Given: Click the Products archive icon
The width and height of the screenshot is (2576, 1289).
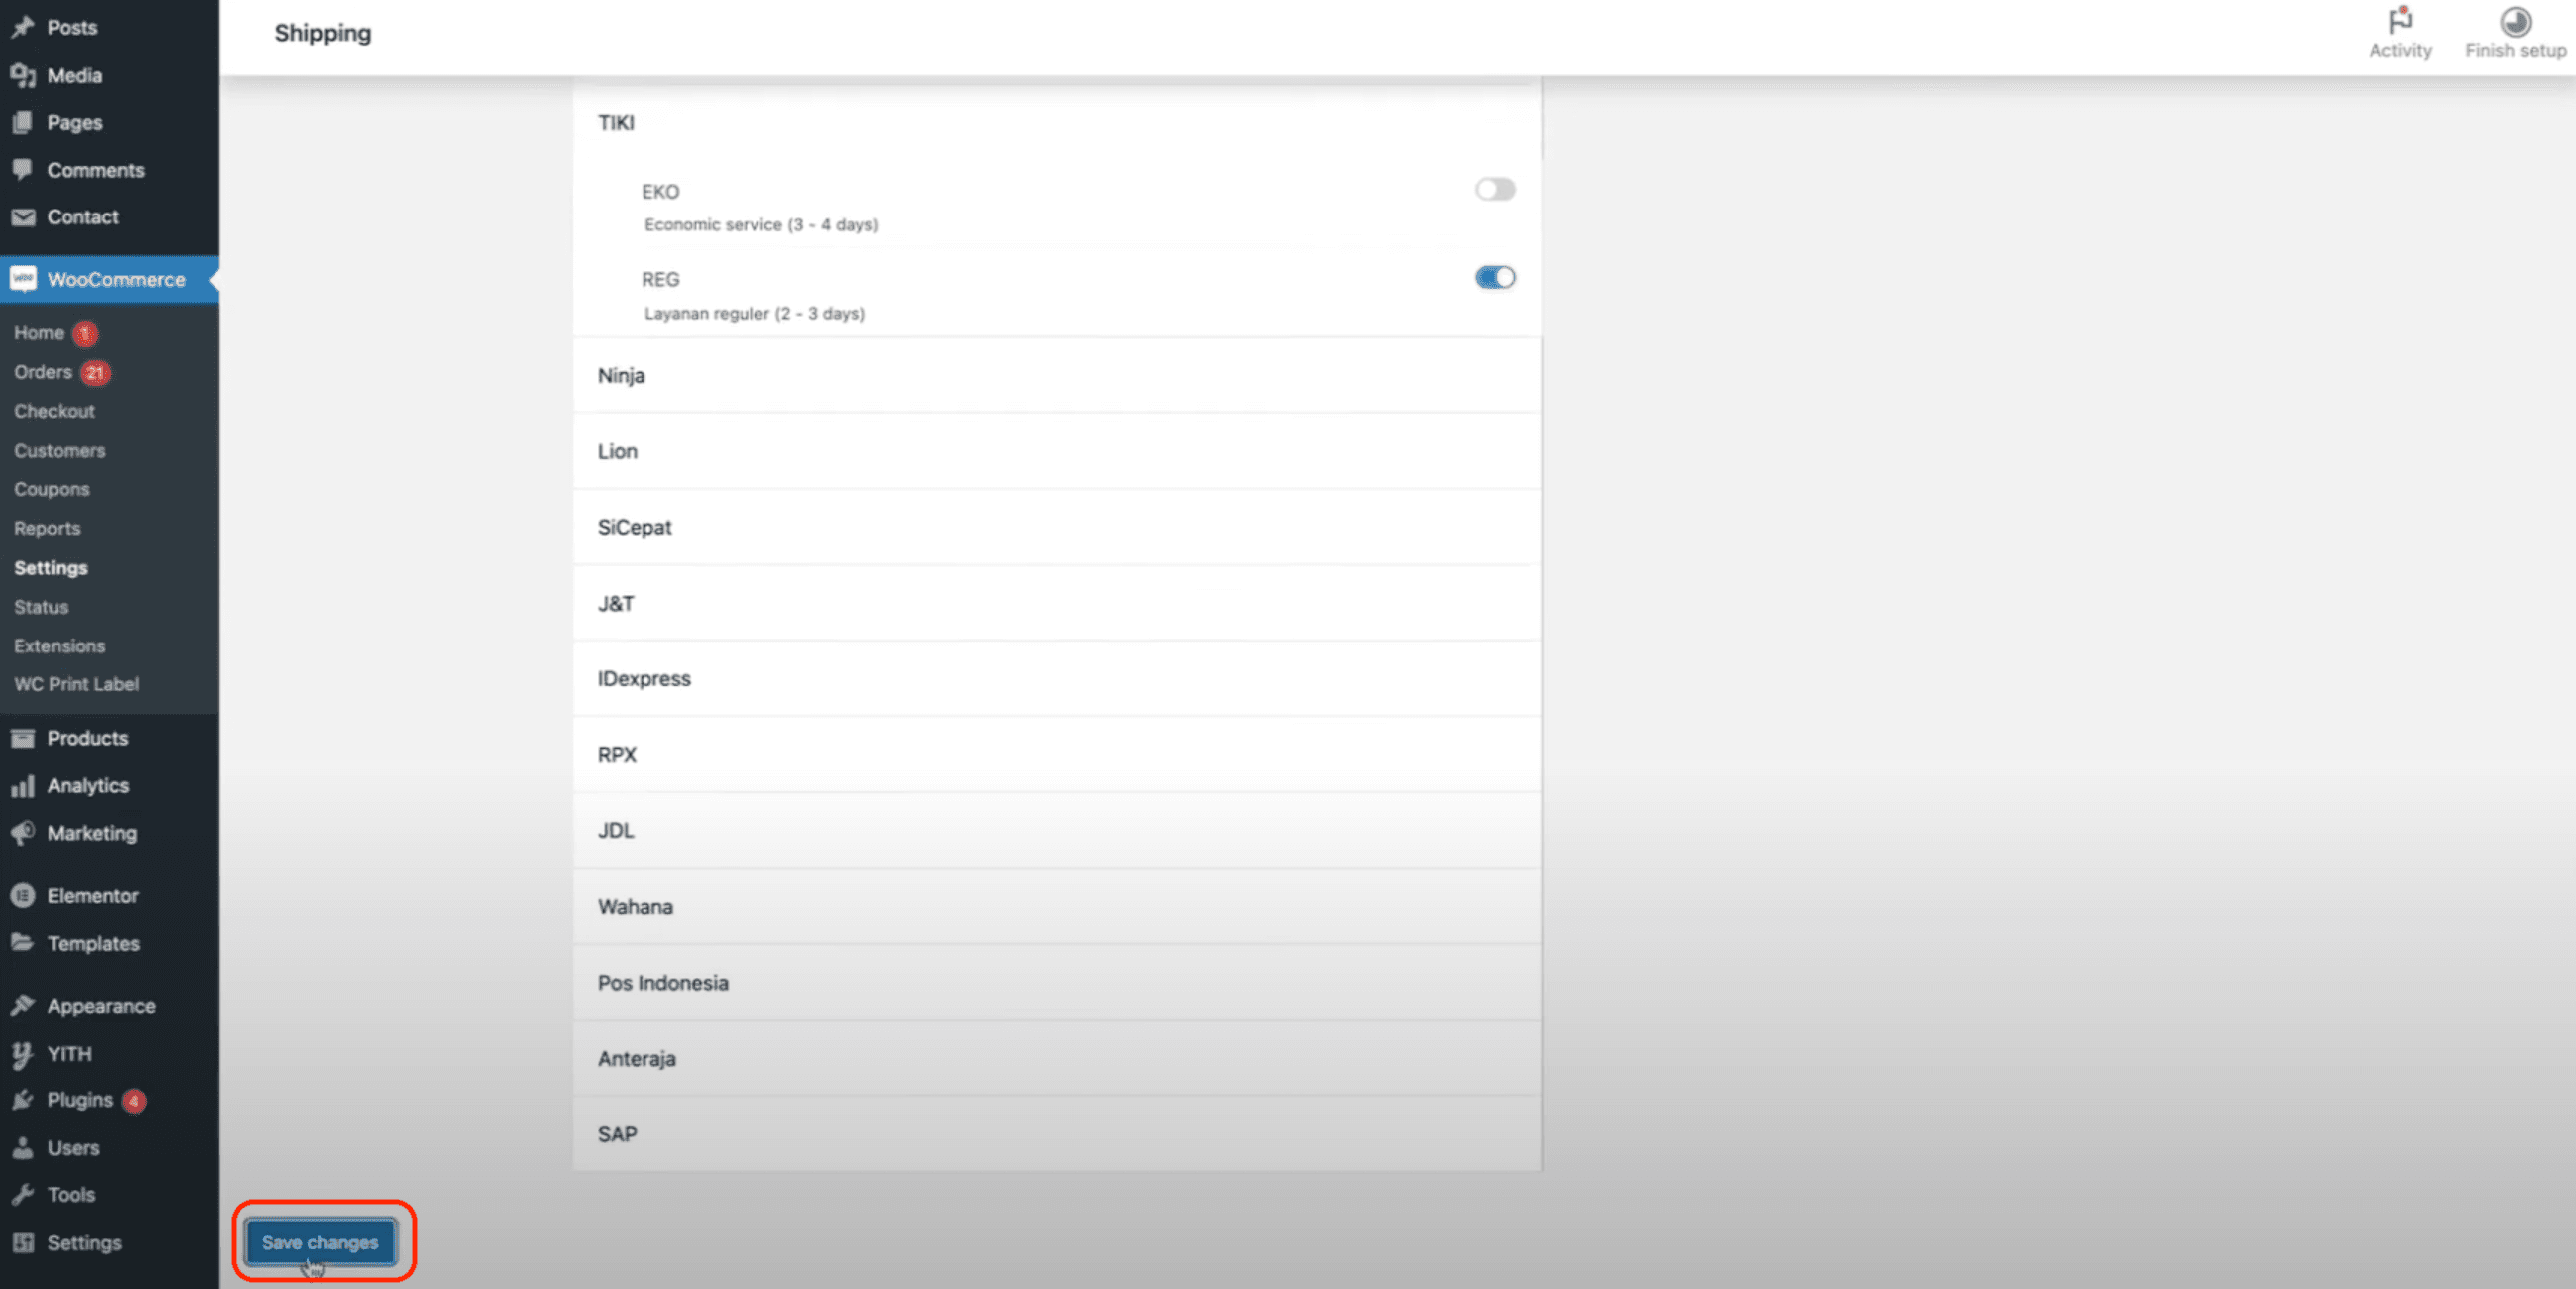Looking at the screenshot, I should coord(23,738).
